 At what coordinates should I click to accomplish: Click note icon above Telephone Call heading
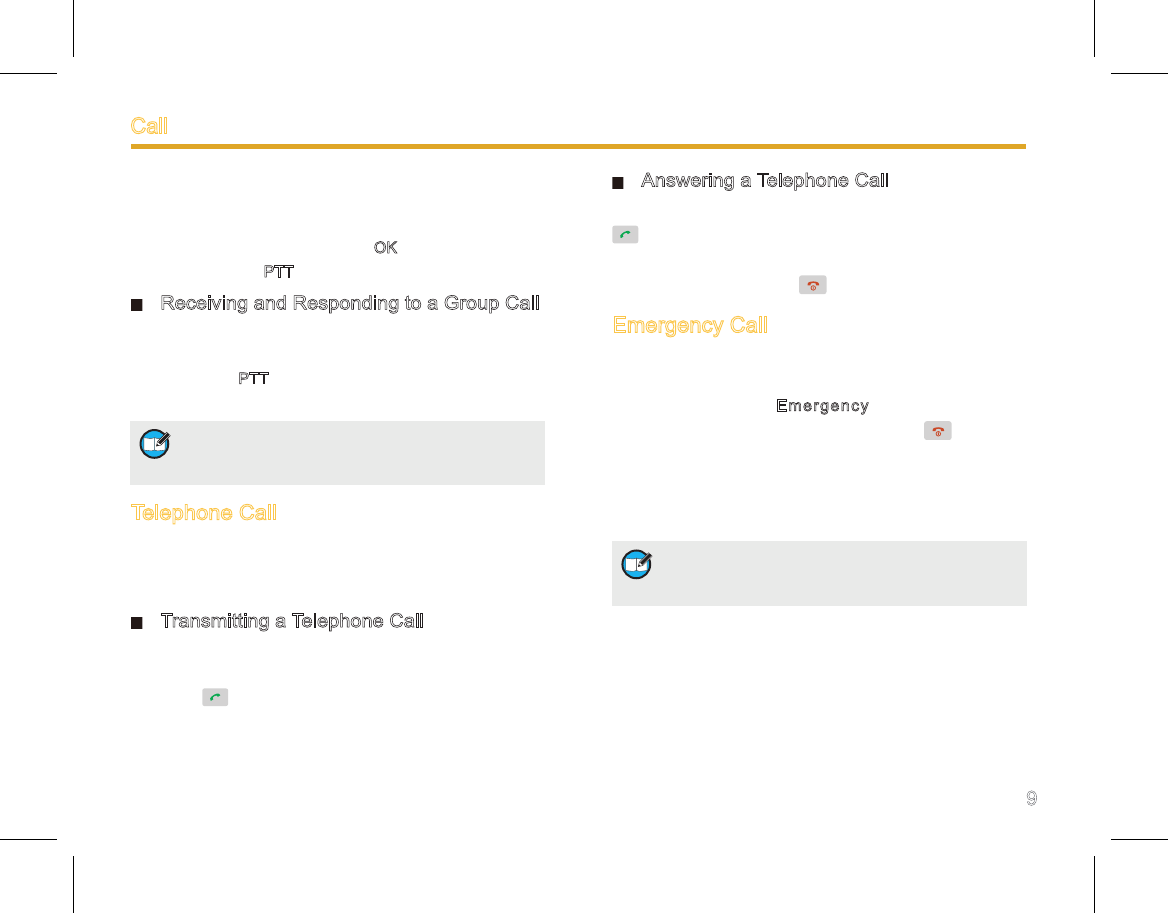point(155,444)
